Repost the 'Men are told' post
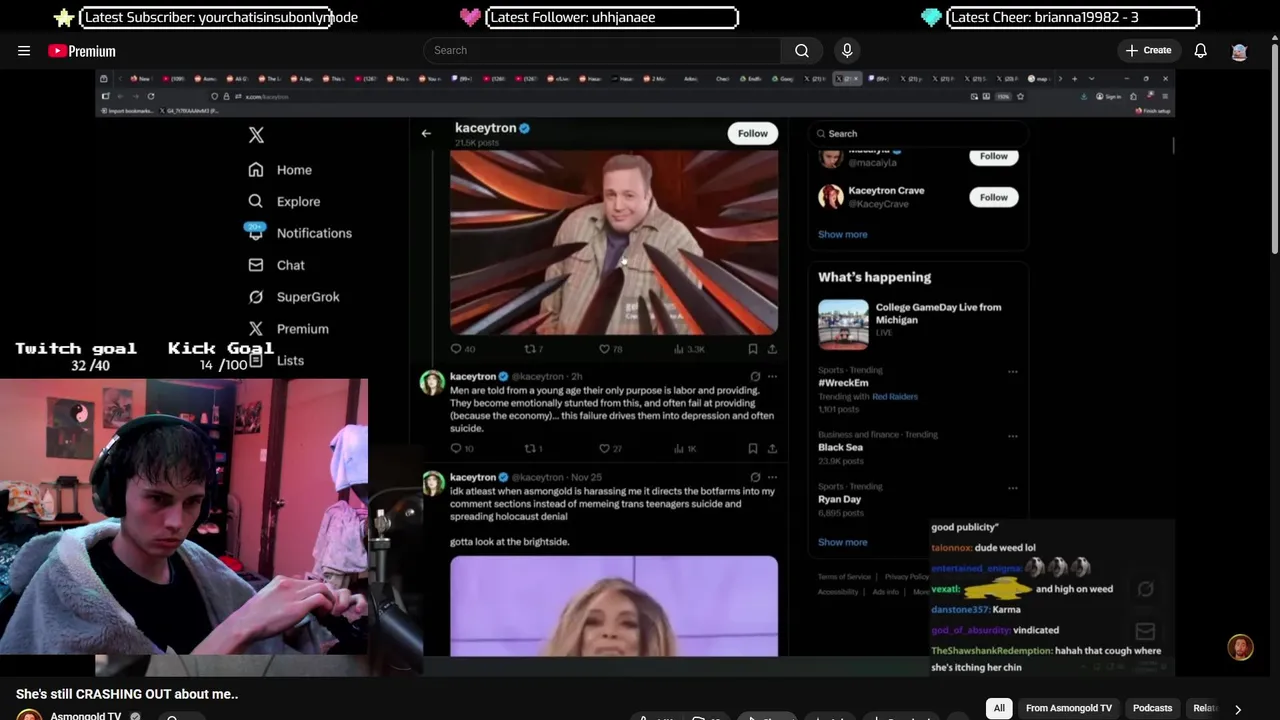The height and width of the screenshot is (720, 1280). pyautogui.click(x=534, y=449)
